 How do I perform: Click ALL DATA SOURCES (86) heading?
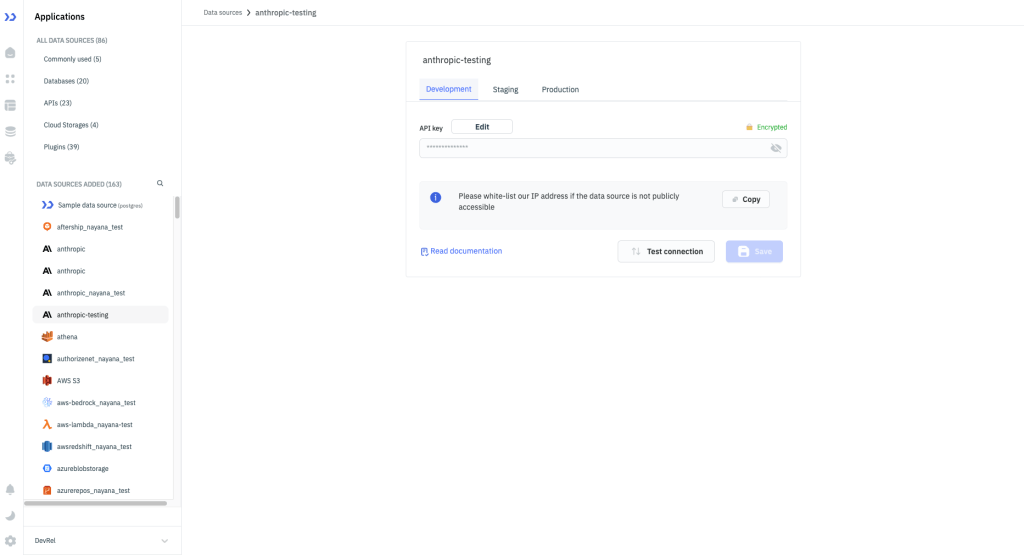coord(72,40)
